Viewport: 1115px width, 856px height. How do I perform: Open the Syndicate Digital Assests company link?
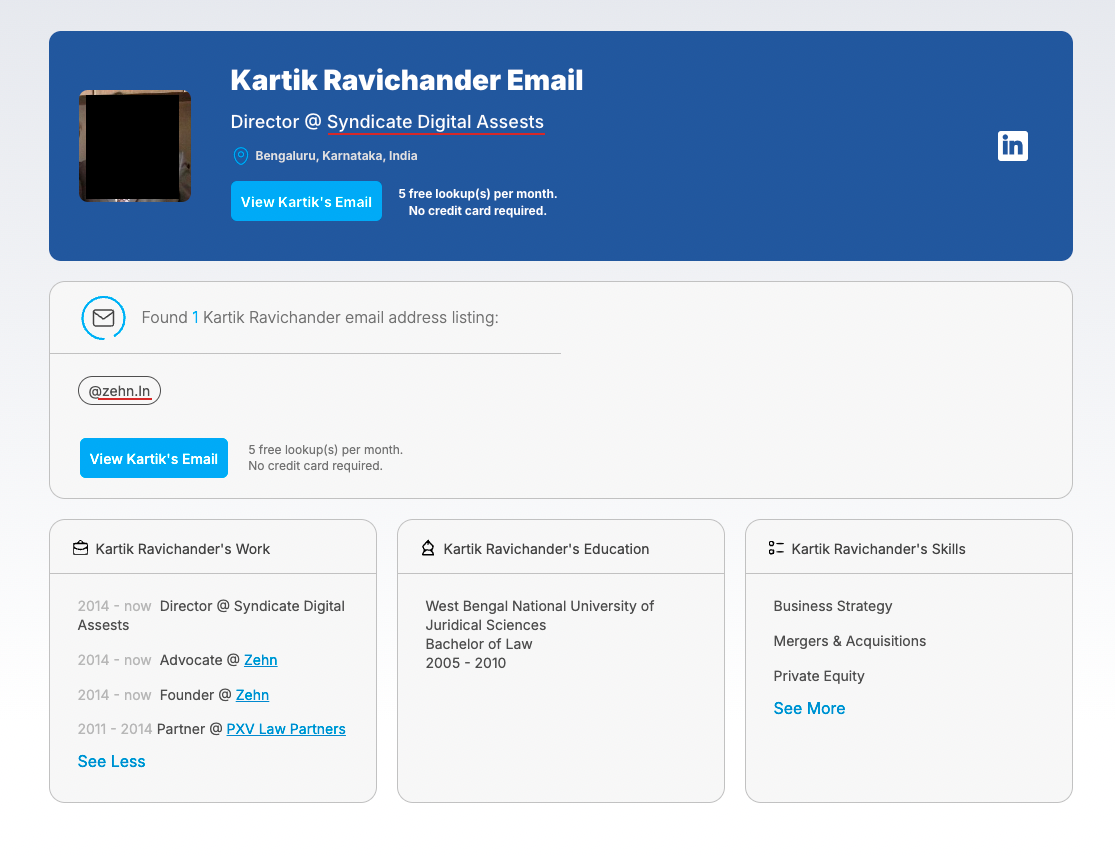tap(435, 122)
